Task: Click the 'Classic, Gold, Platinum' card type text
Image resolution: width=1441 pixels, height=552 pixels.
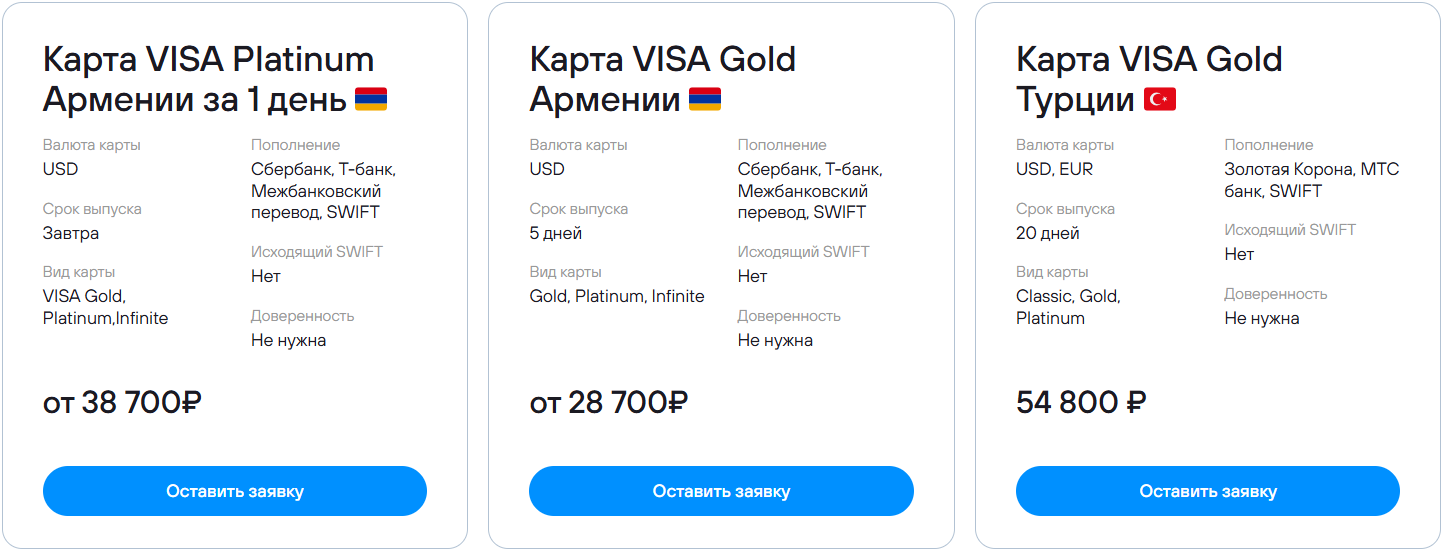Action: (x=1068, y=307)
